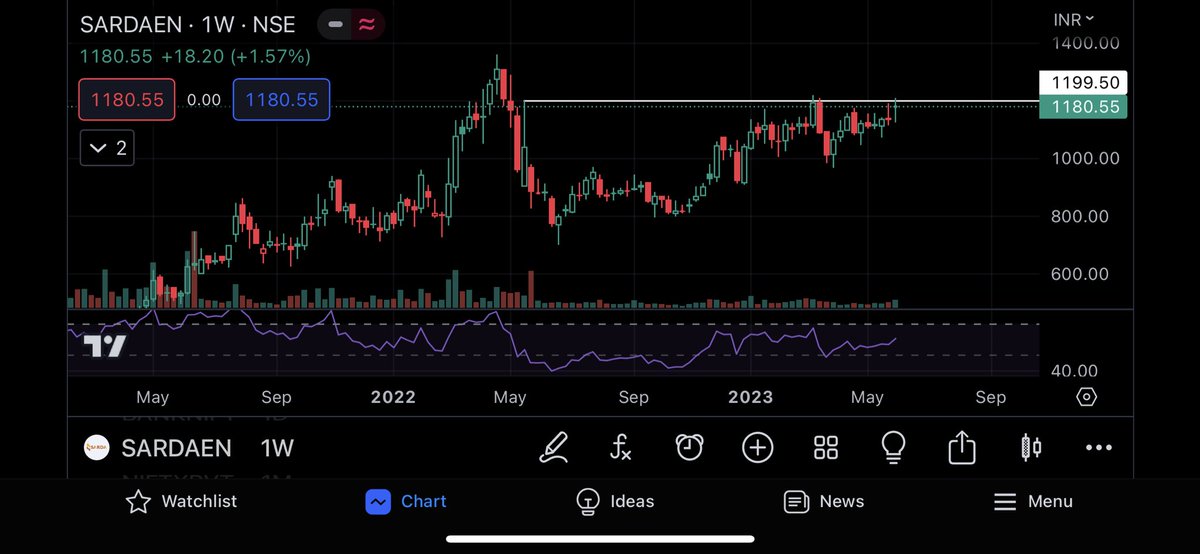Add an alert with the alarm clock icon
This screenshot has height=554, width=1200.
tap(689, 447)
